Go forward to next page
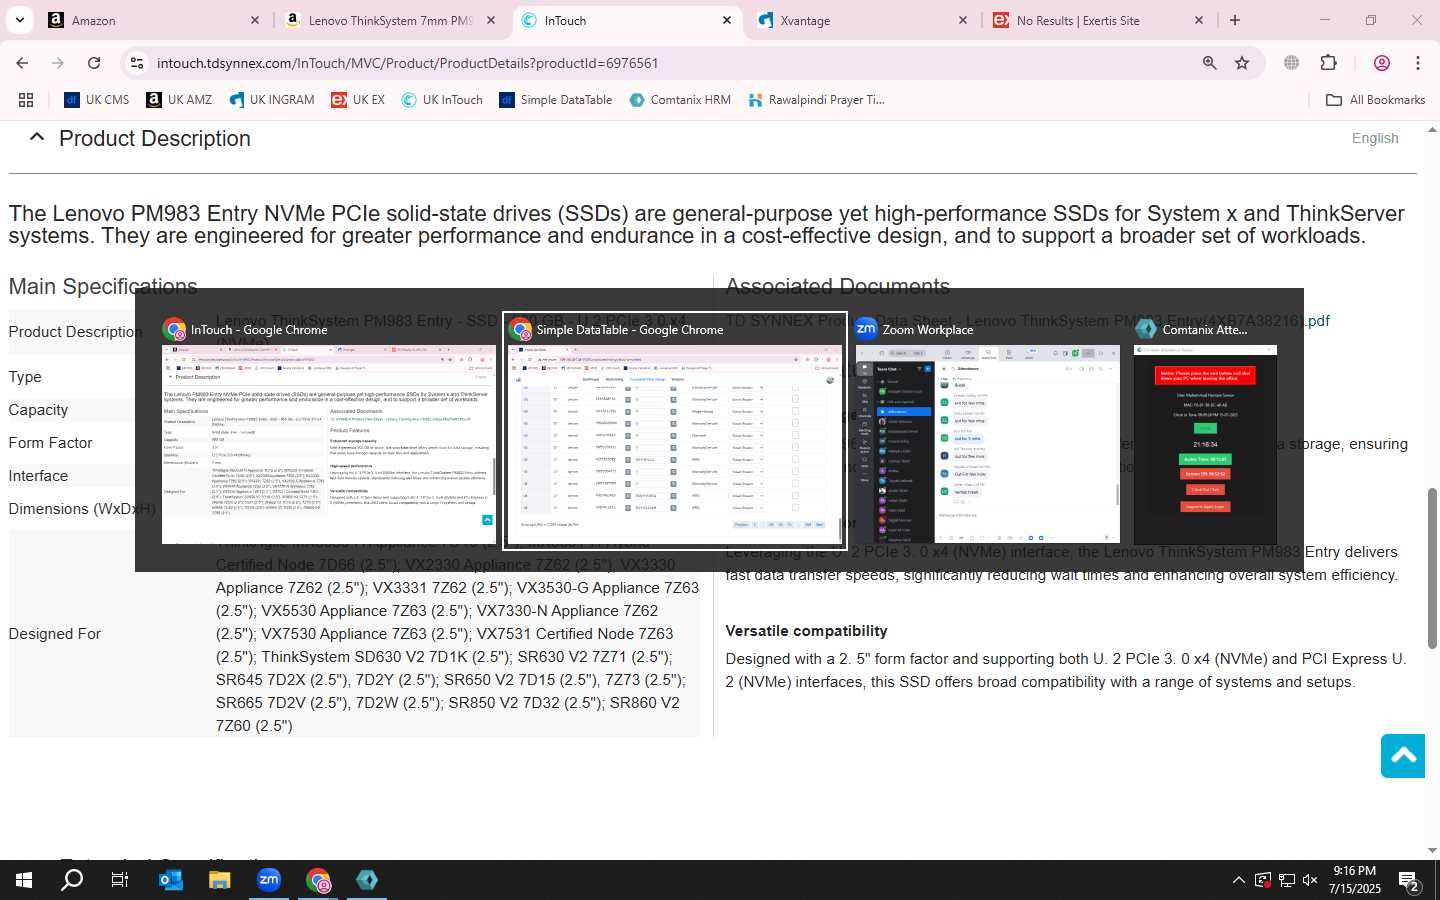Viewport: 1440px width, 900px height. point(58,63)
